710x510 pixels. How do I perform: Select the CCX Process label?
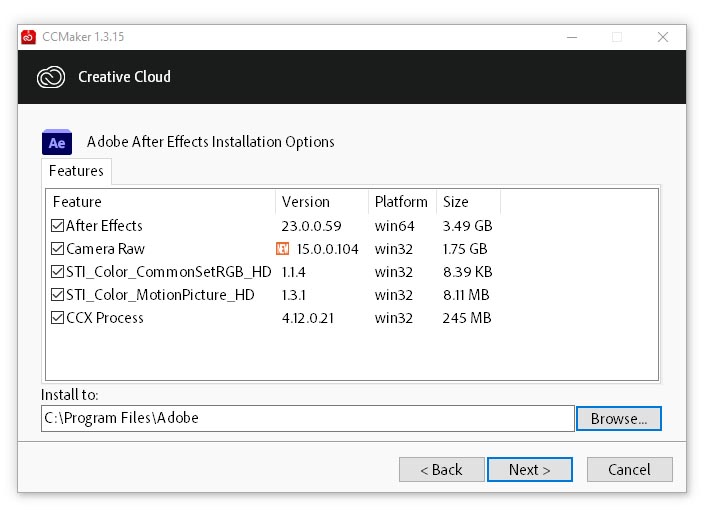pyautogui.click(x=105, y=318)
